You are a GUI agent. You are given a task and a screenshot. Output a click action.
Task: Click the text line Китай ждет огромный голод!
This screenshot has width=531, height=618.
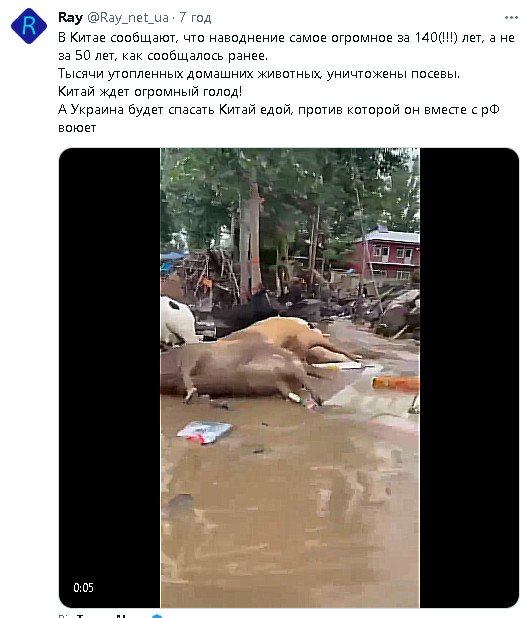[x=150, y=91]
